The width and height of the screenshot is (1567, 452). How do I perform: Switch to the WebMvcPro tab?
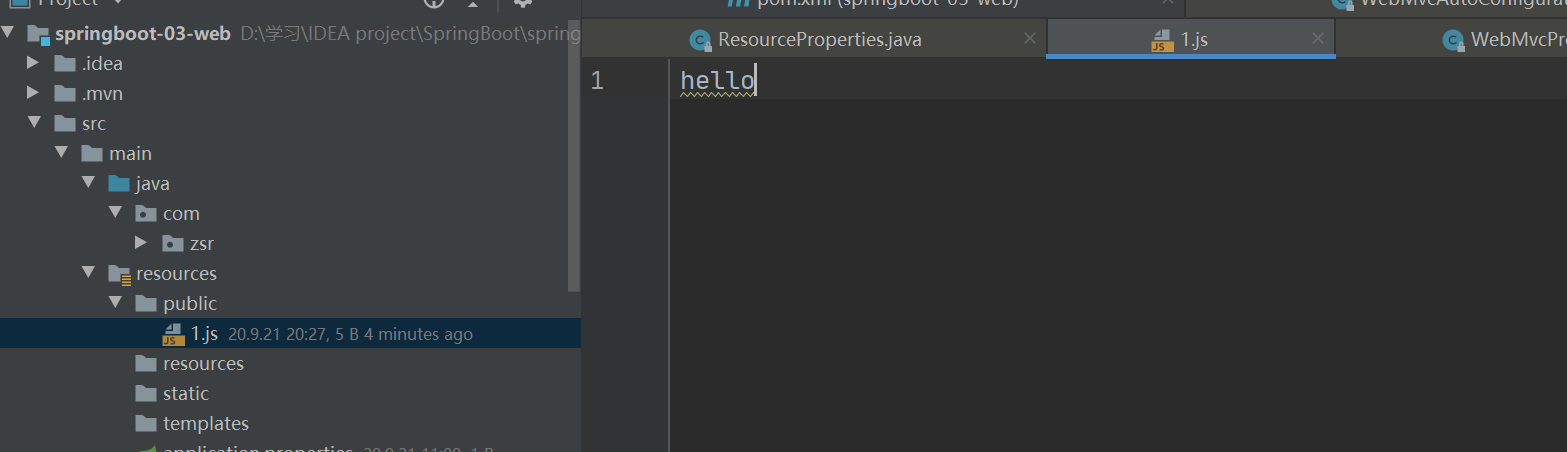point(1518,40)
